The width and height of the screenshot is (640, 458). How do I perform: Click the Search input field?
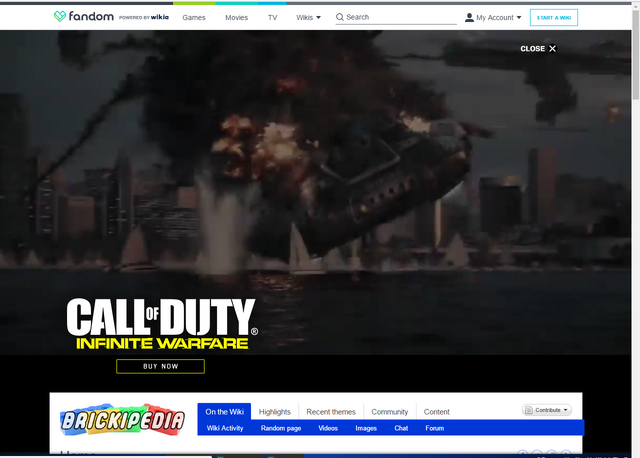(396, 17)
